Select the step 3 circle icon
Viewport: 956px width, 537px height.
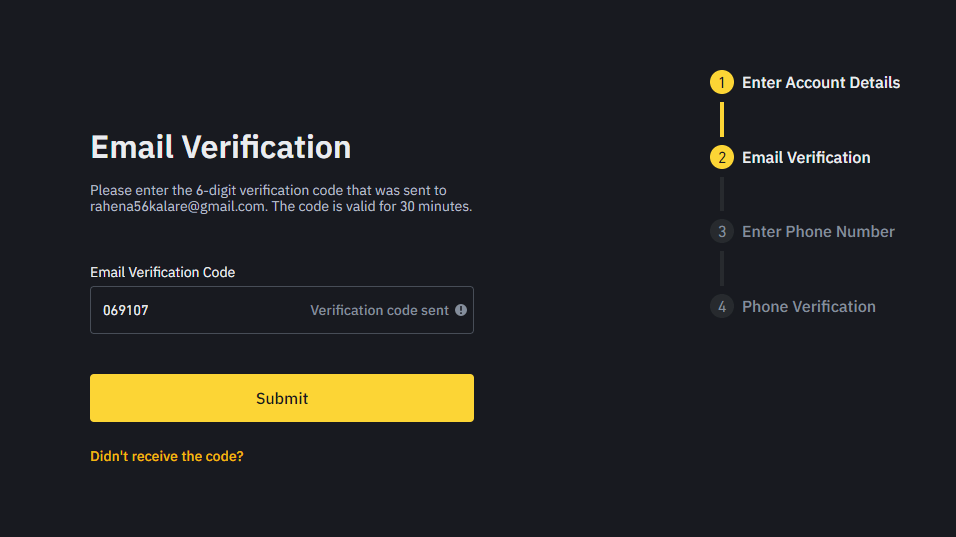722,232
